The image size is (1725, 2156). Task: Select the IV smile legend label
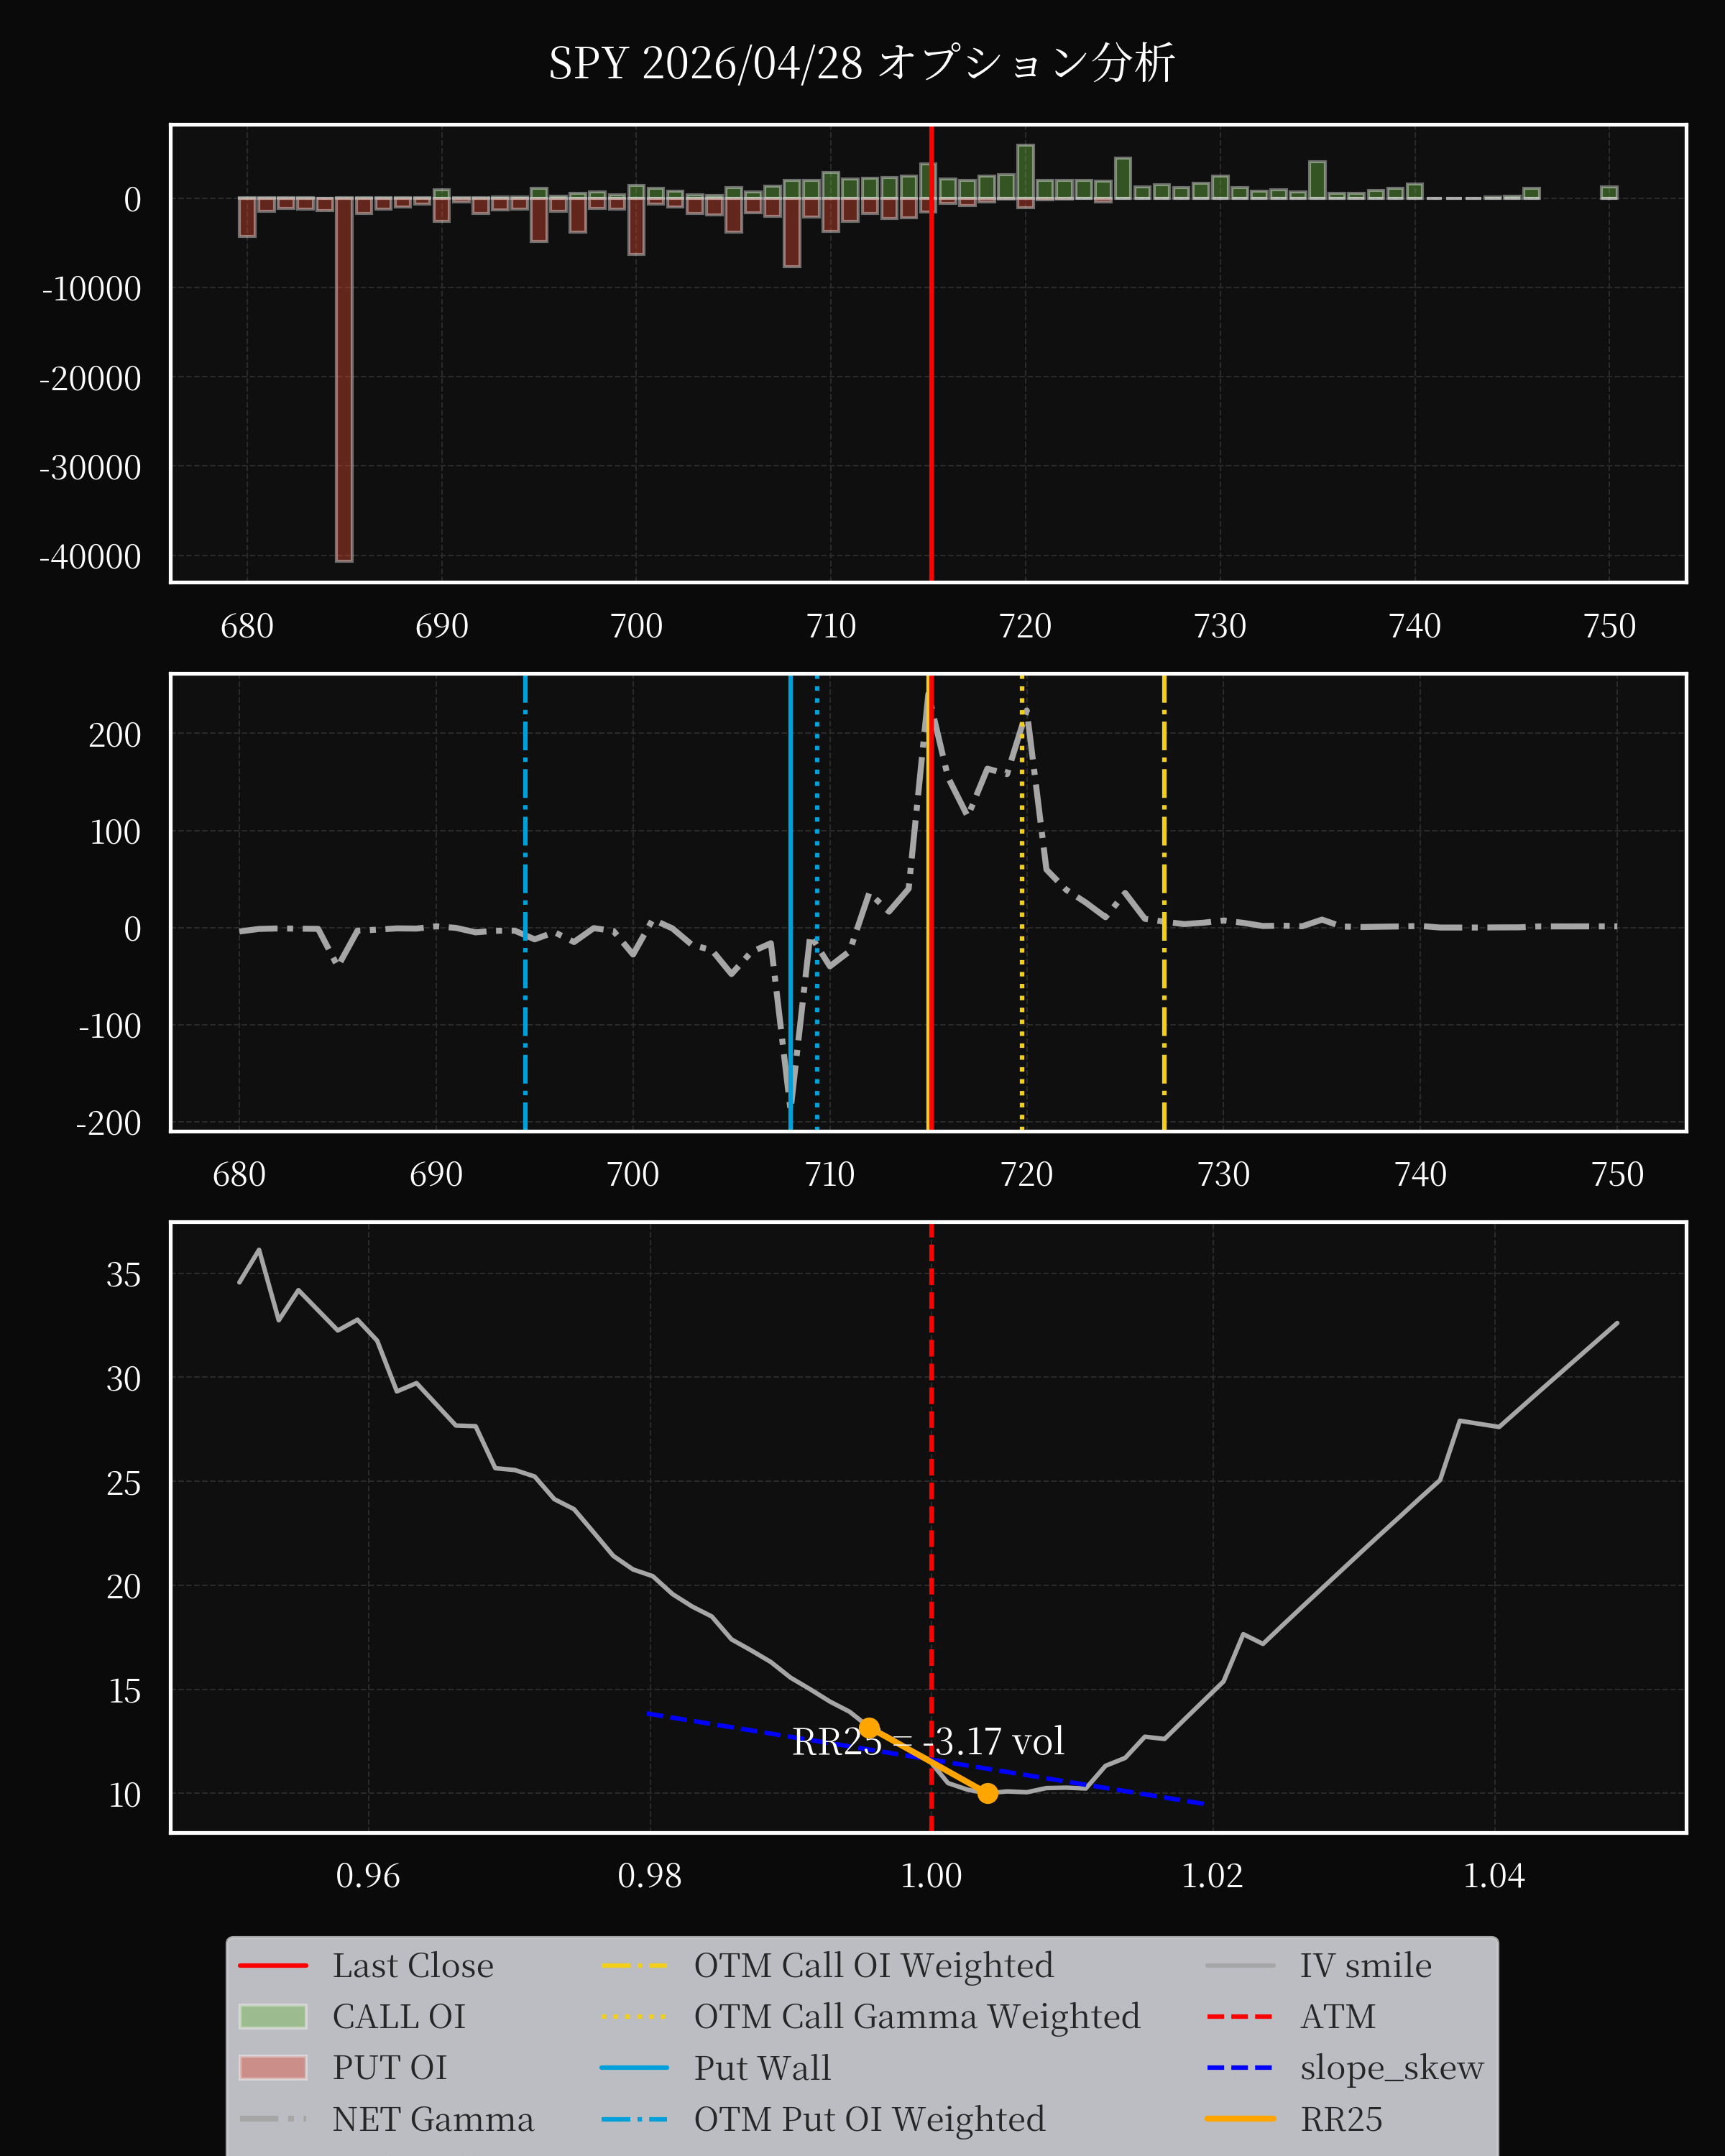point(1366,1965)
